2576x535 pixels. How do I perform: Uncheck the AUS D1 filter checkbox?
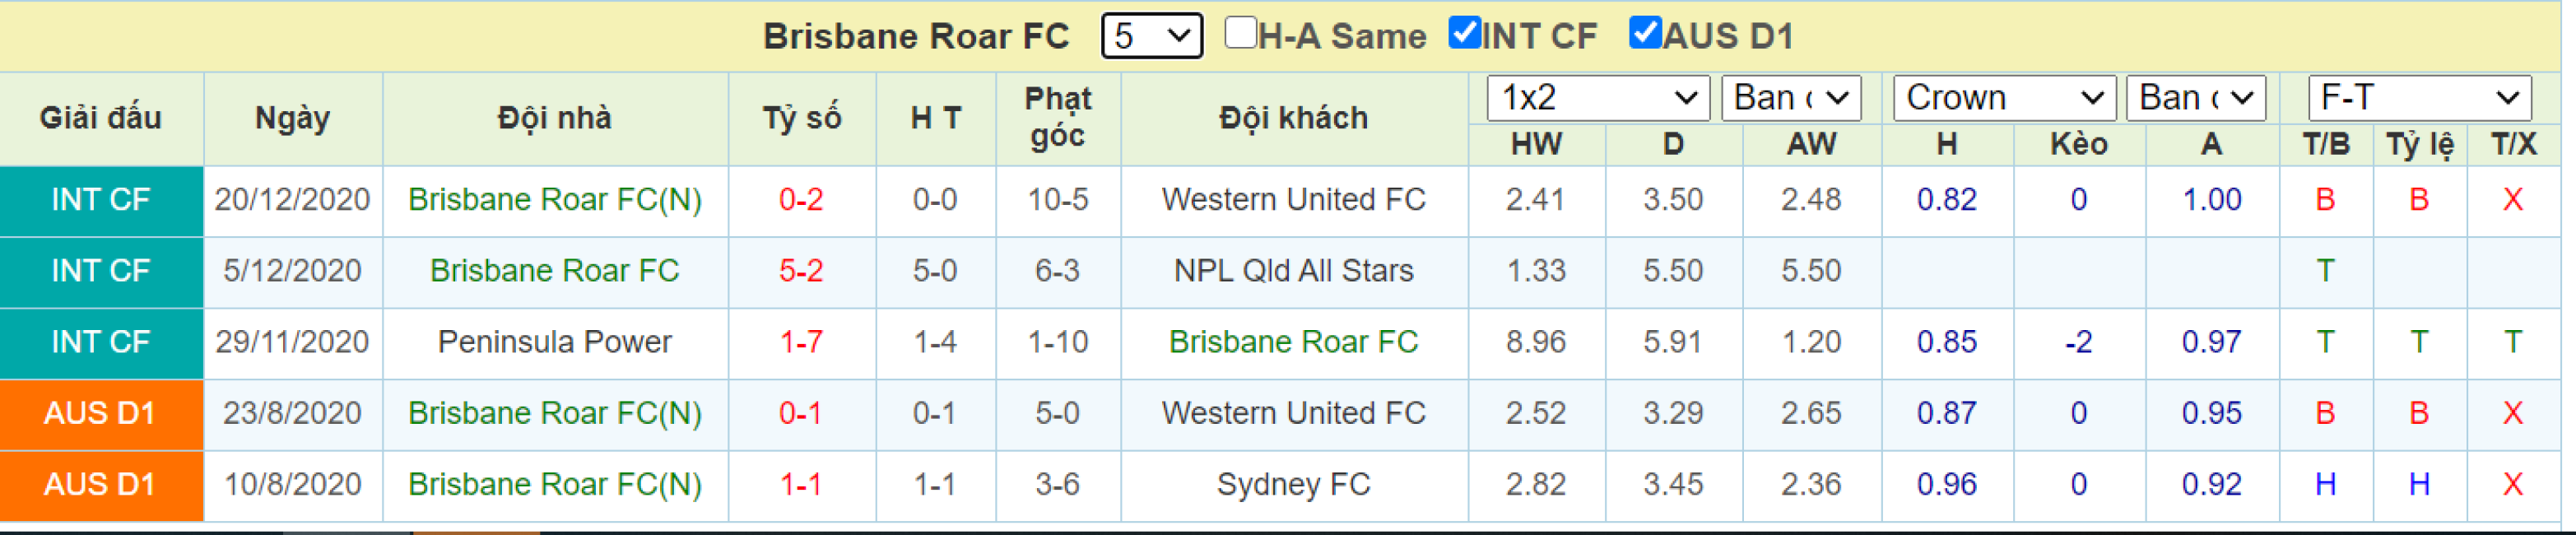pos(1645,33)
